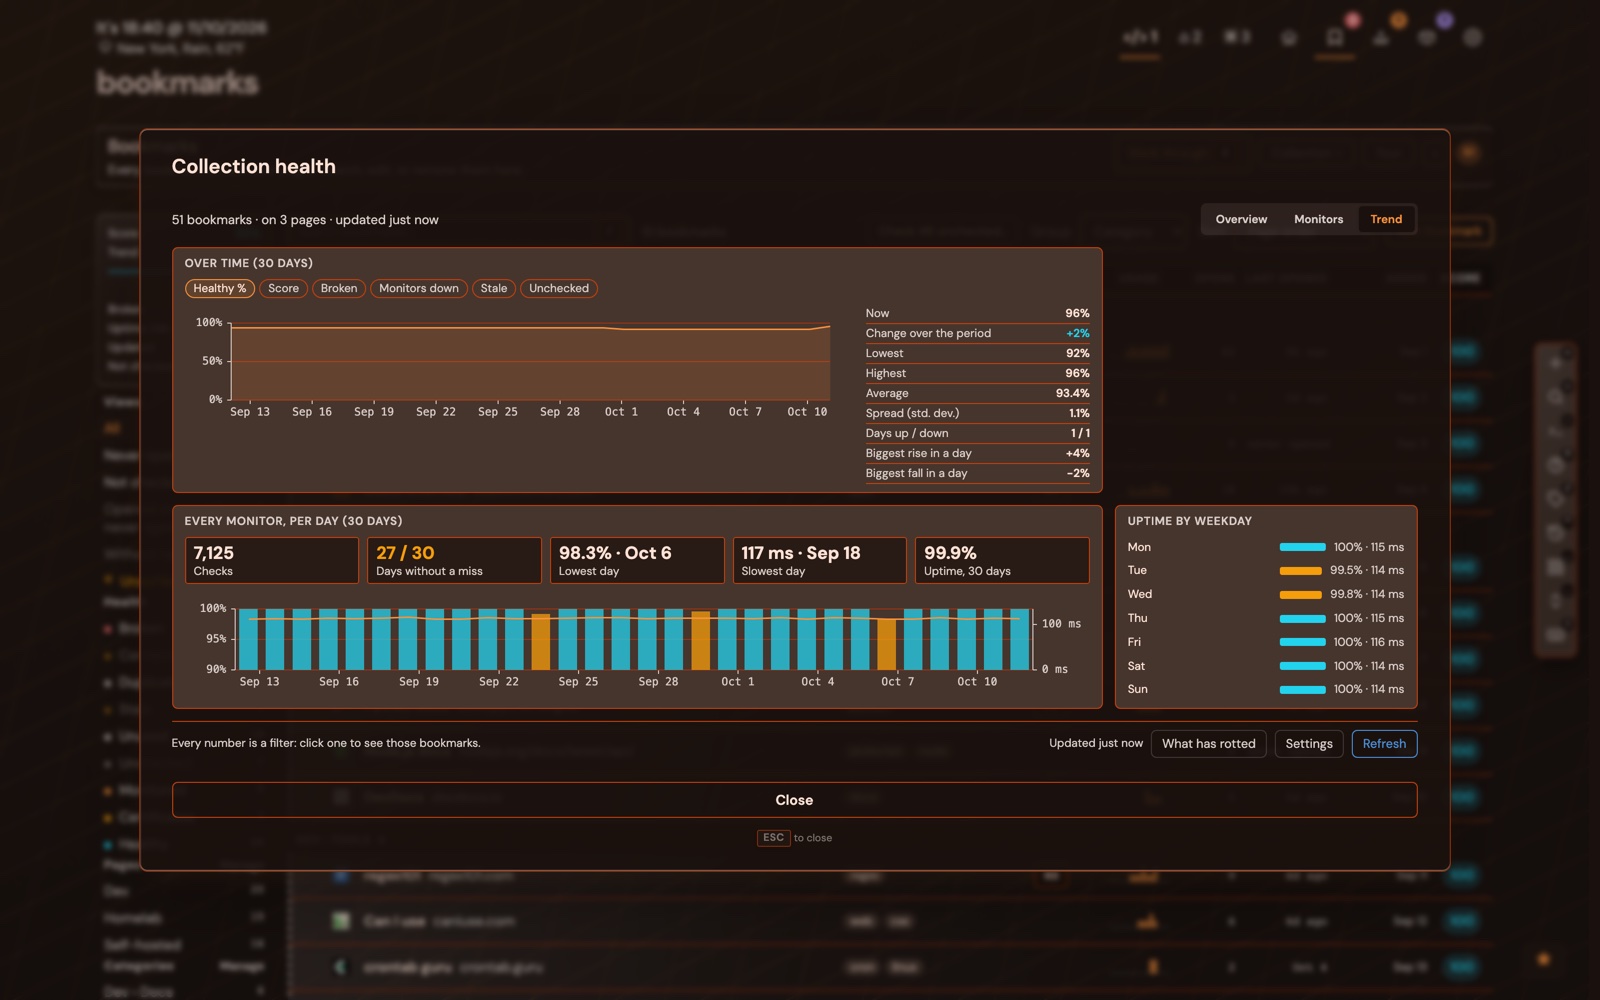Click the ESC key hint
Image resolution: width=1600 pixels, height=1000 pixels.
coord(774,838)
